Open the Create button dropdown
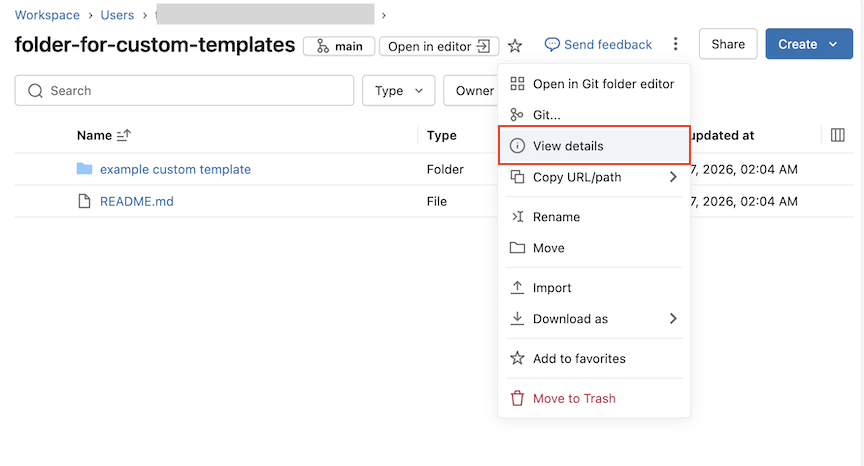864x466 pixels. tap(808, 44)
